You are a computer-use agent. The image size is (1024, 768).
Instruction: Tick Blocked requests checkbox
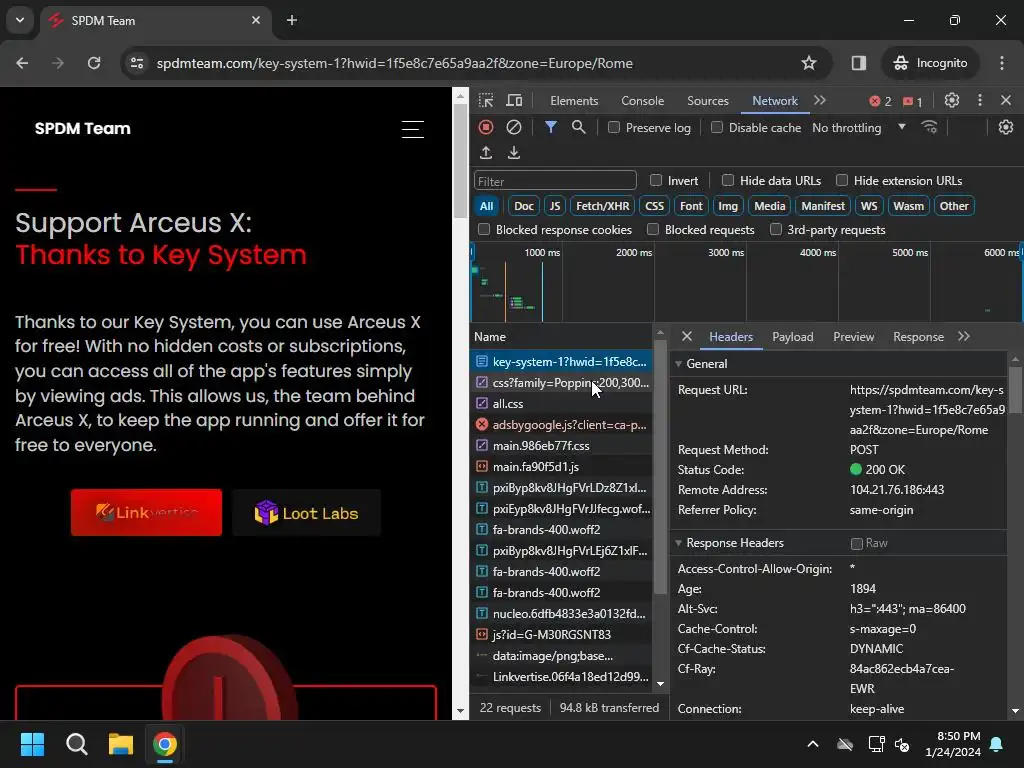[x=652, y=229]
